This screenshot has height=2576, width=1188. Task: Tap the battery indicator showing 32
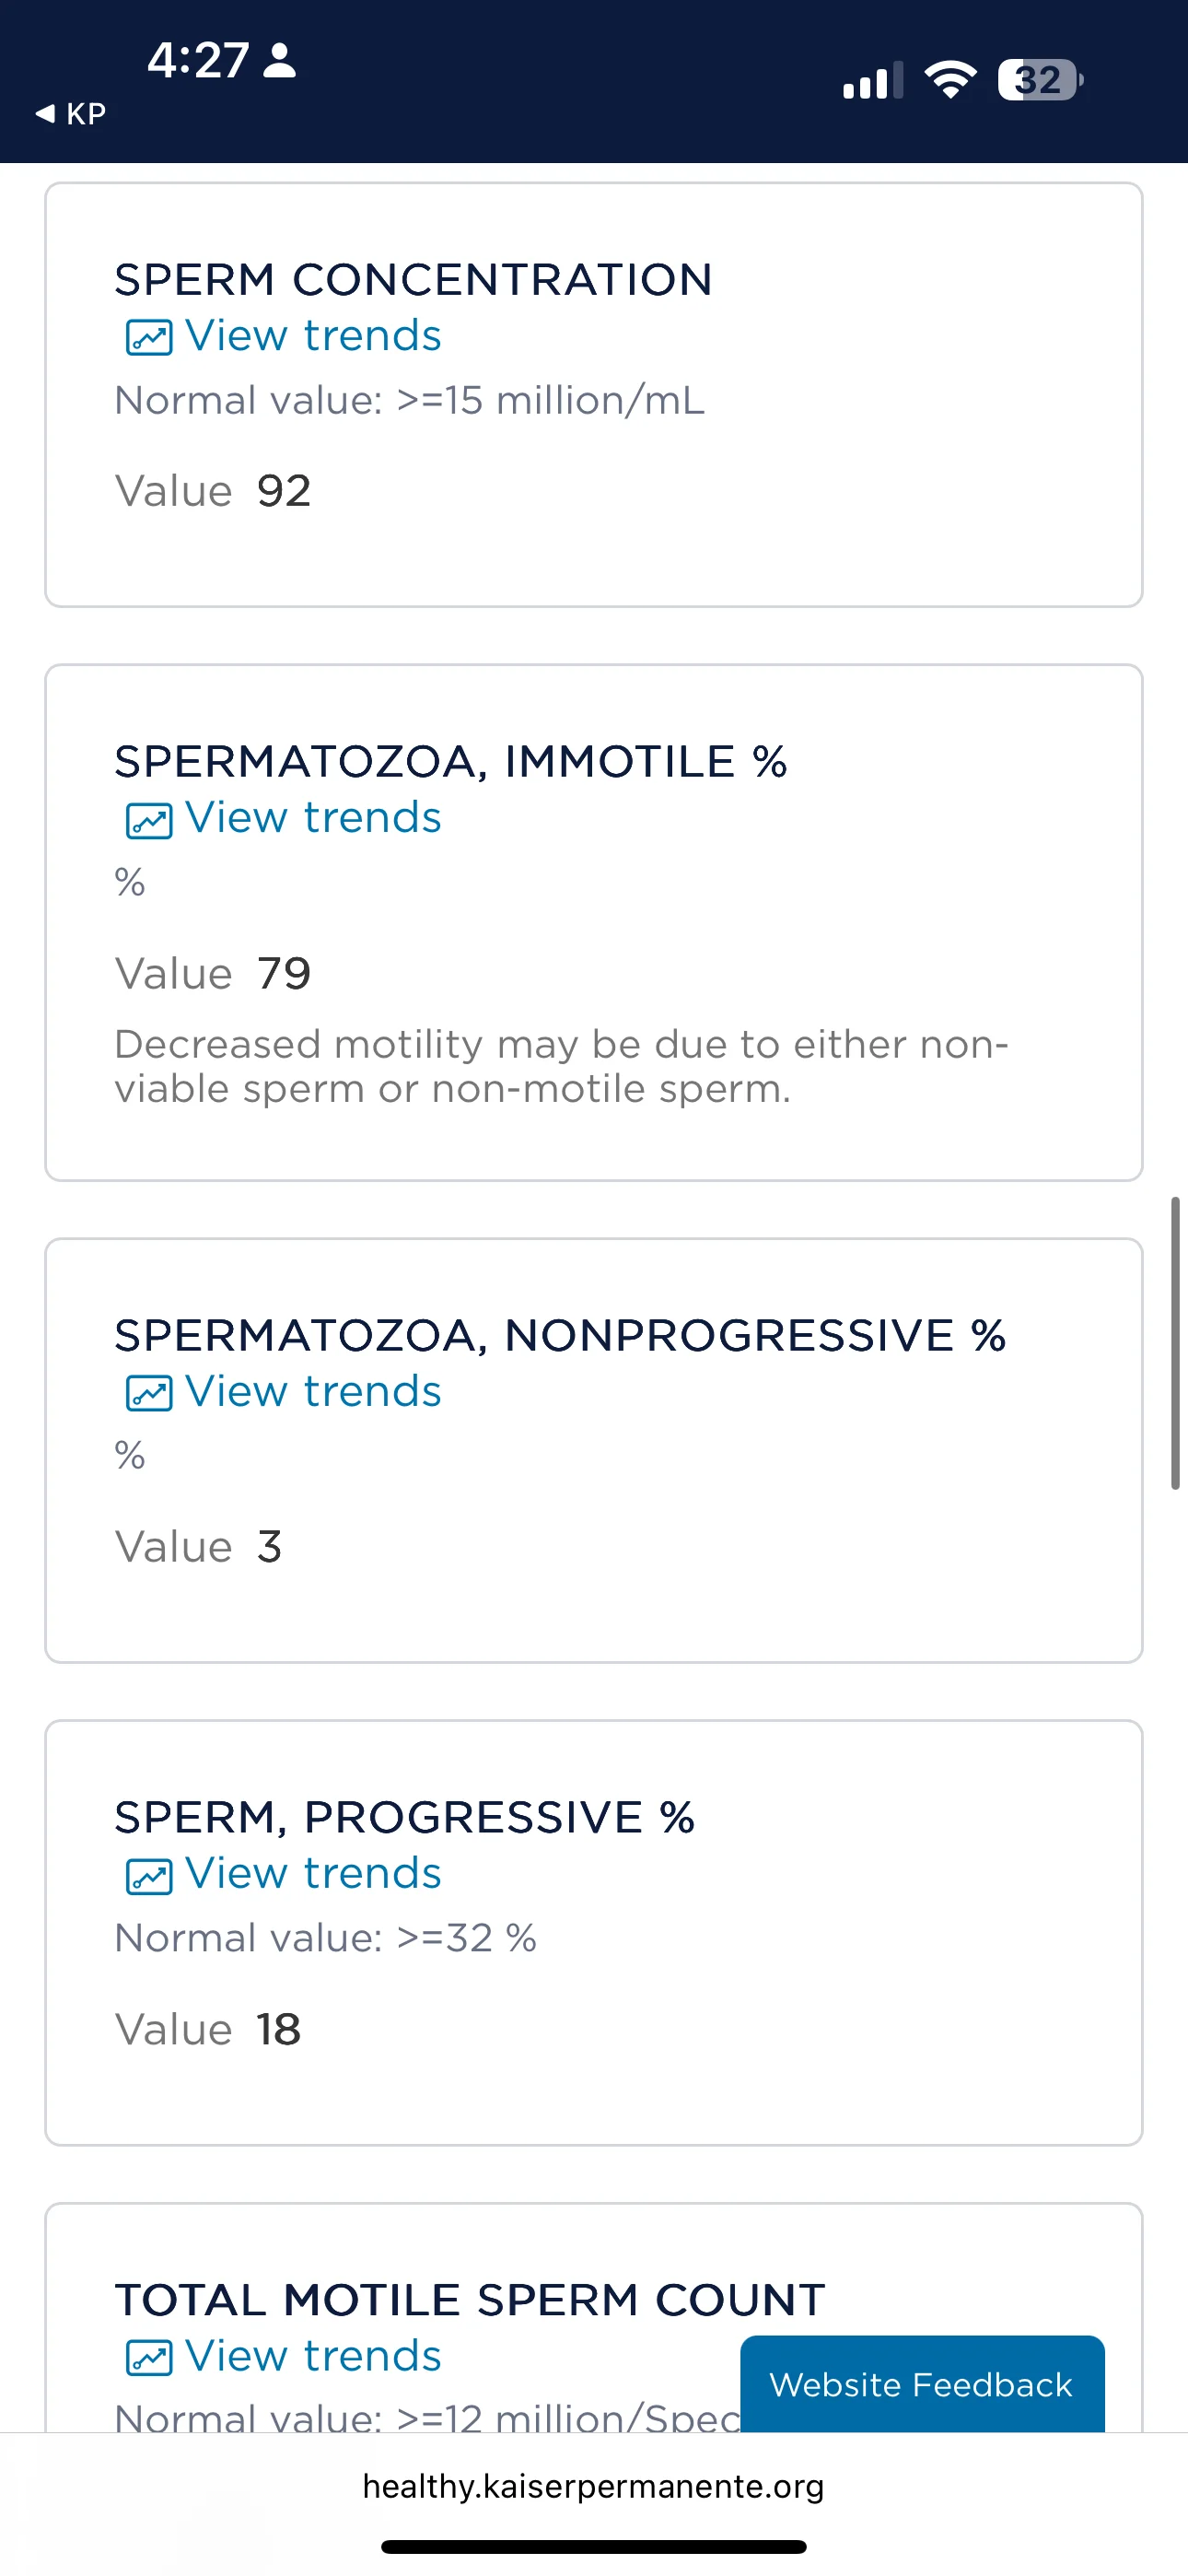(x=1040, y=80)
